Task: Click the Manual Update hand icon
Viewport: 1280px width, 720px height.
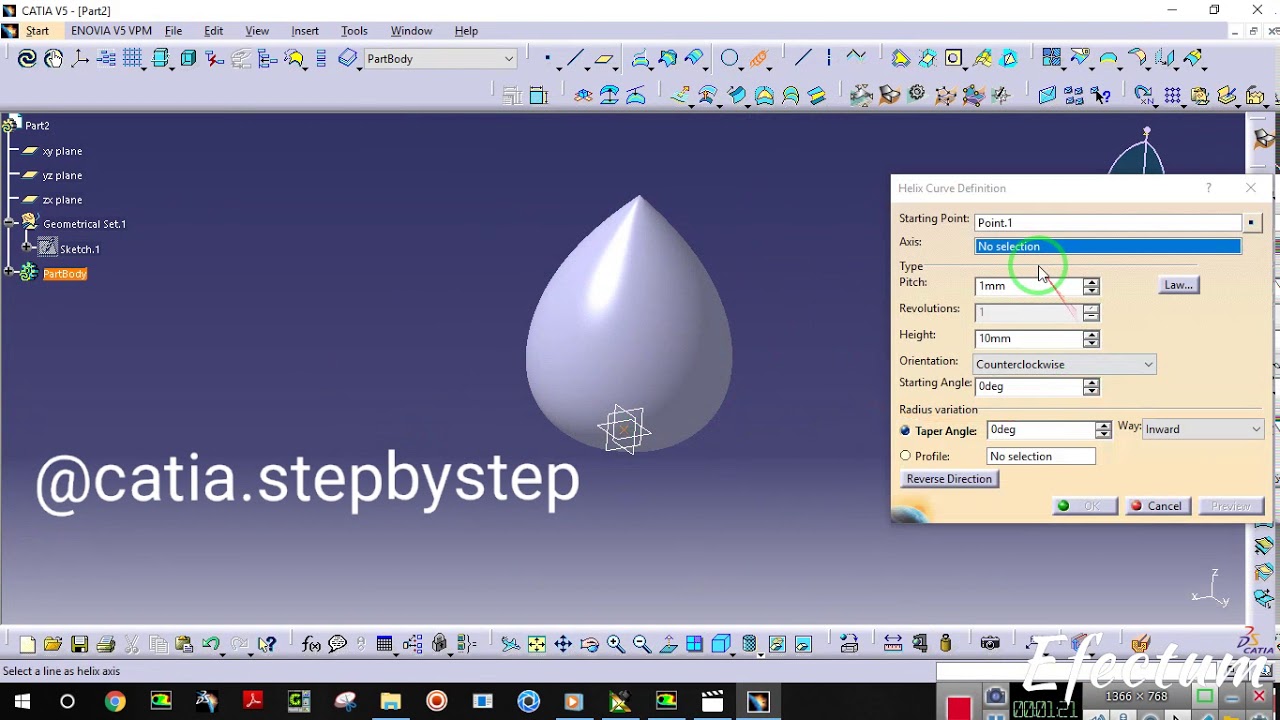Action: point(53,59)
